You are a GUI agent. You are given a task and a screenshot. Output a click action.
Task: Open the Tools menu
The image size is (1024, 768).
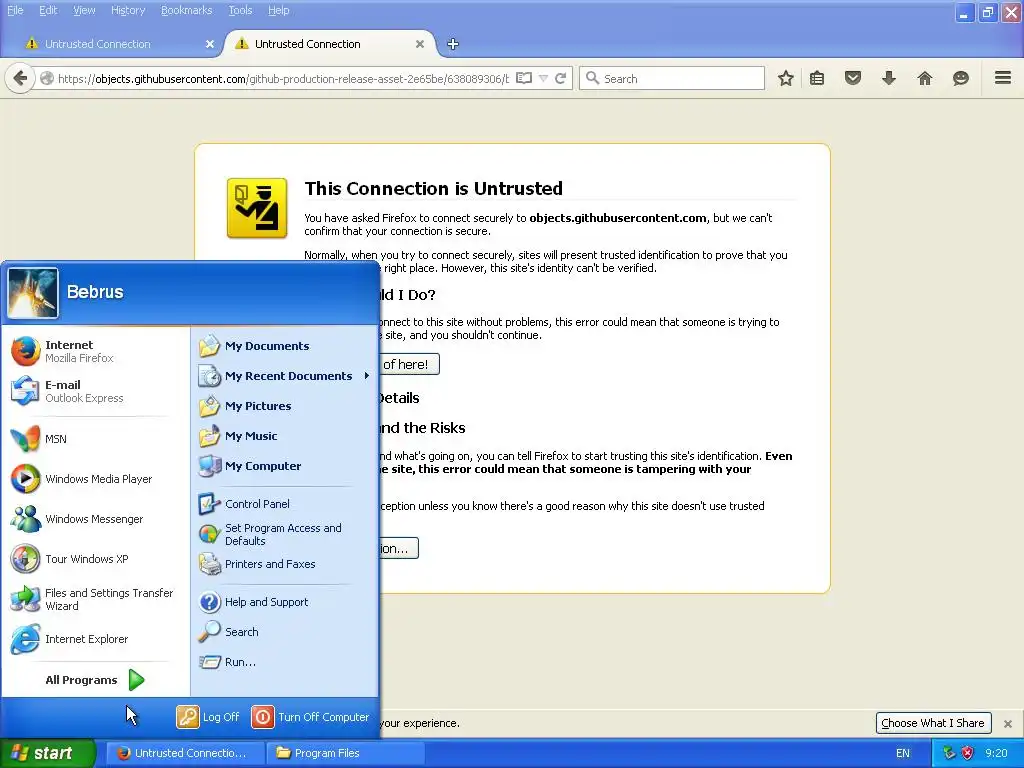click(x=240, y=10)
